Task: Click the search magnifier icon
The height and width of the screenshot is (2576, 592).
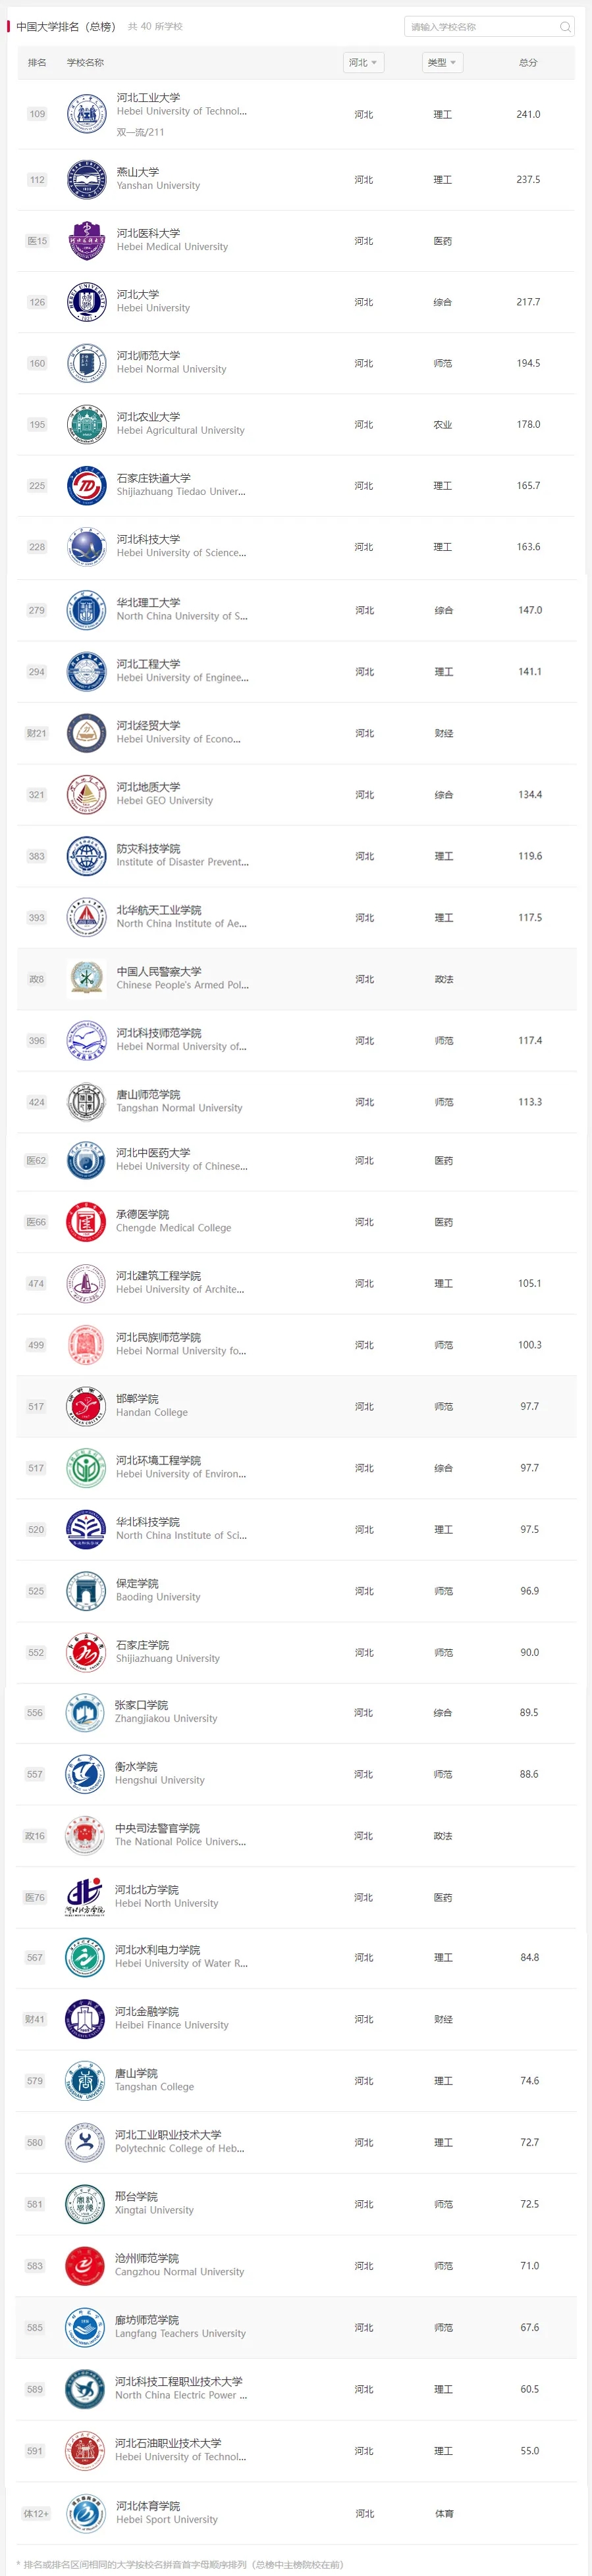Action: (565, 27)
